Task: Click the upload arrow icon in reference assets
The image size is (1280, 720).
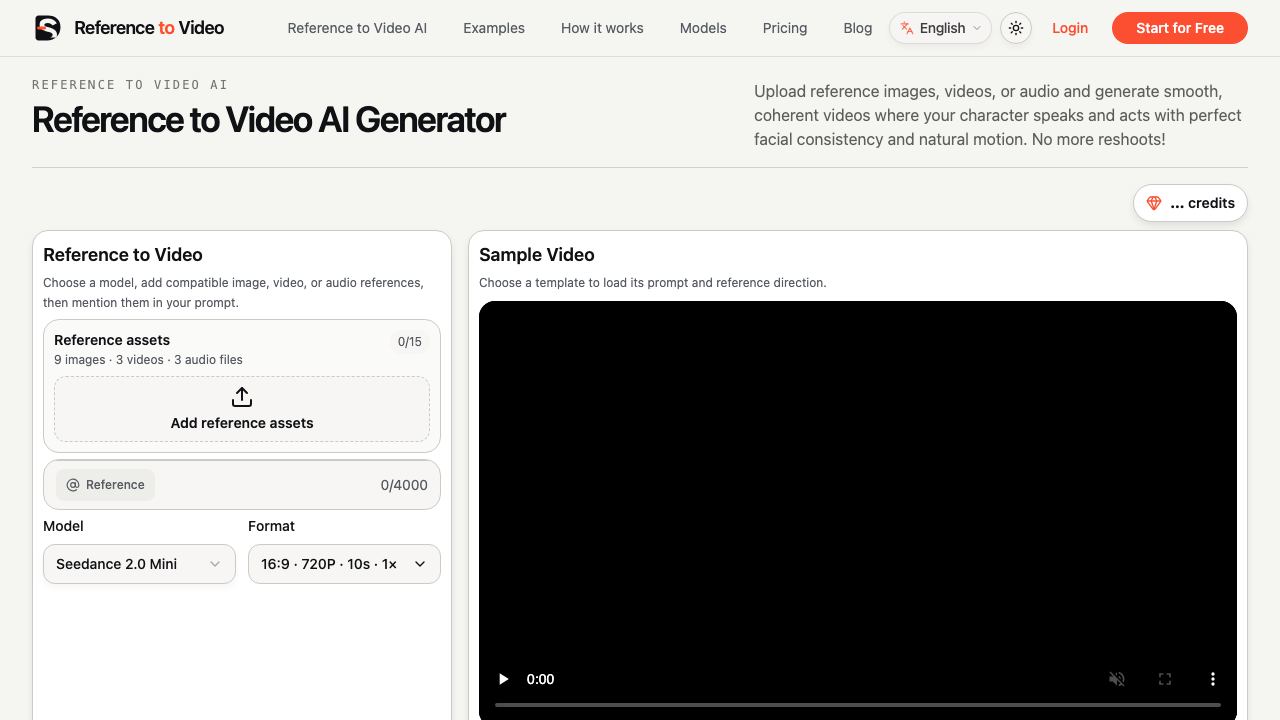Action: (x=242, y=397)
